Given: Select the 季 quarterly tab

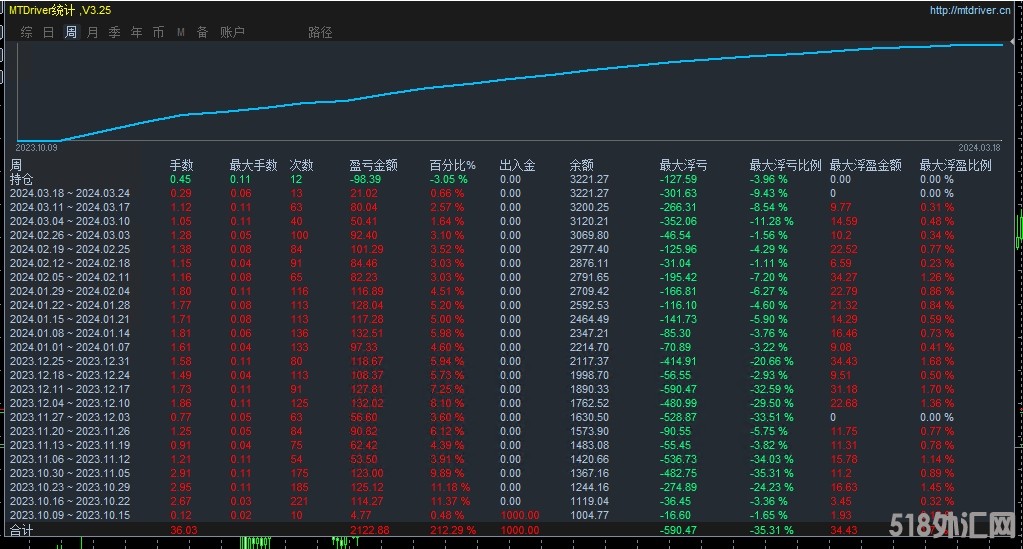Looking at the screenshot, I should [x=115, y=32].
